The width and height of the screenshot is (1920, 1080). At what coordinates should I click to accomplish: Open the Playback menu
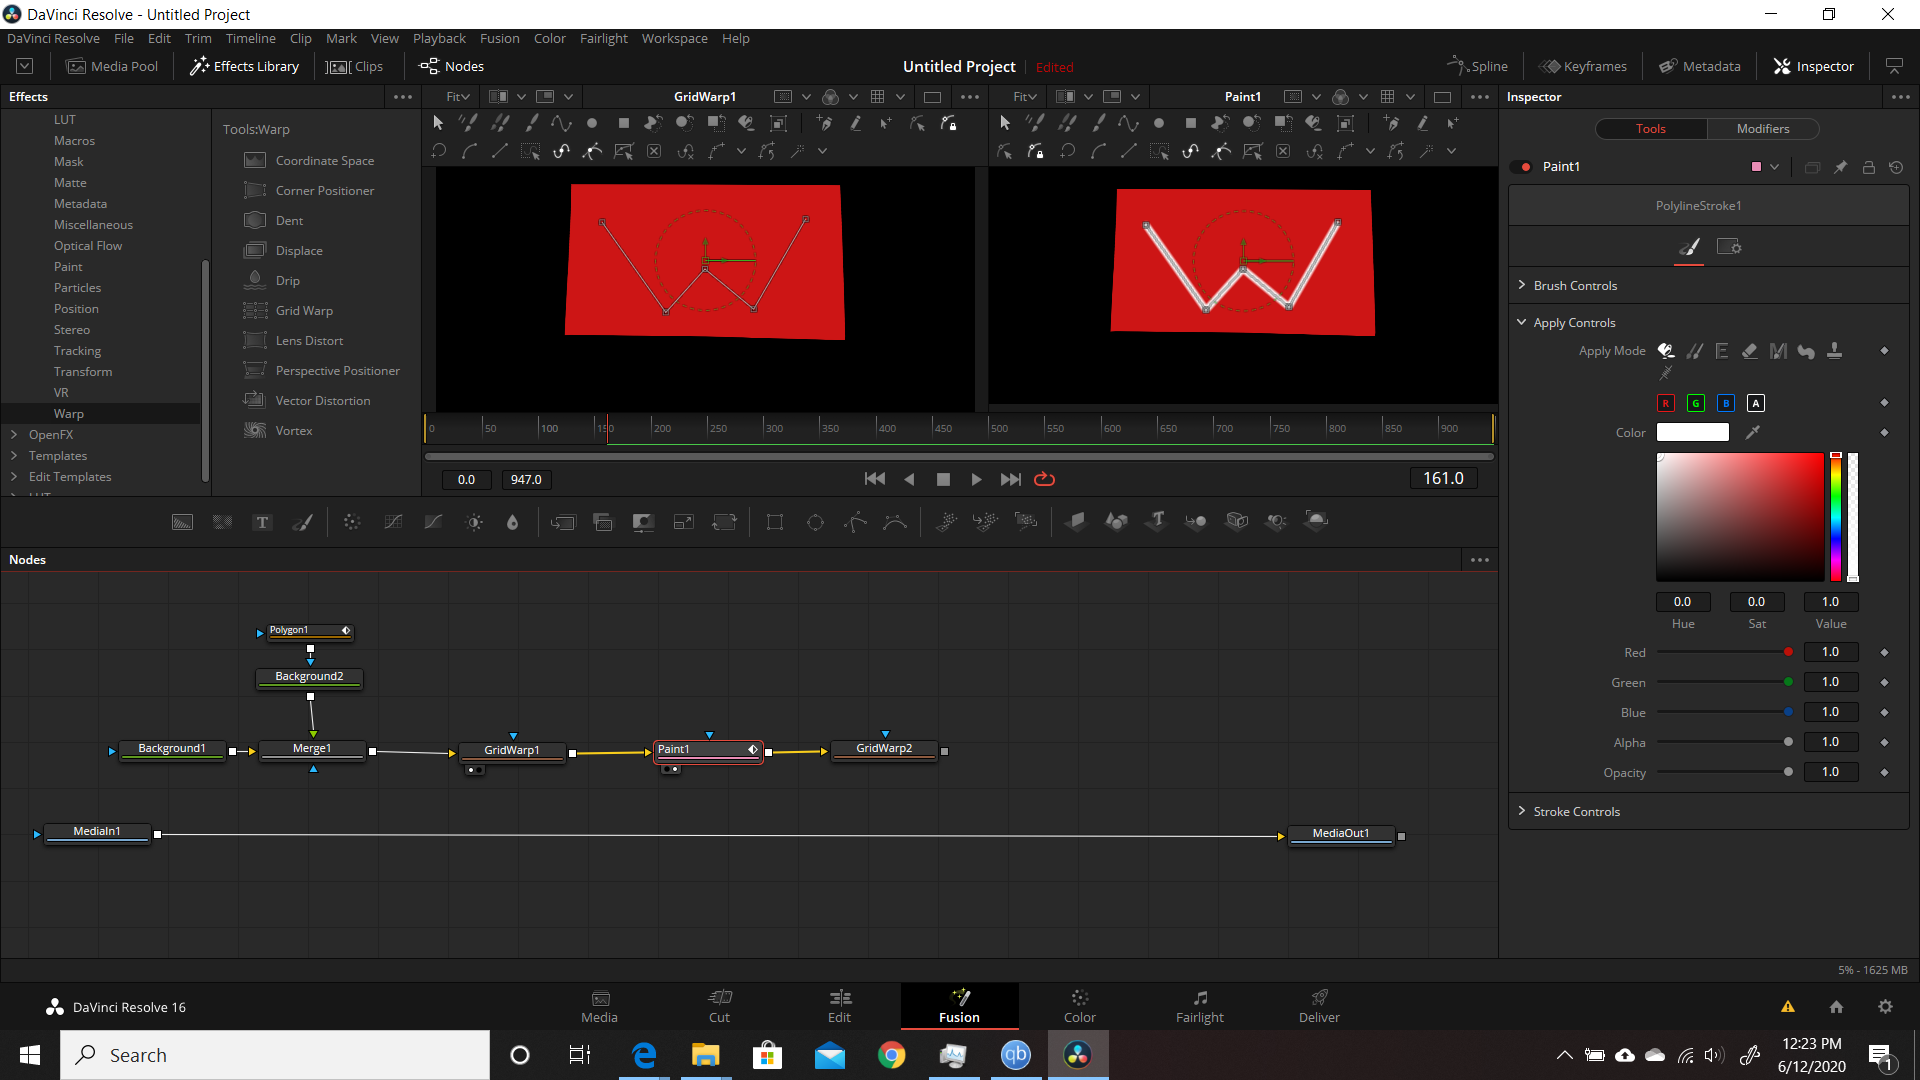tap(439, 38)
